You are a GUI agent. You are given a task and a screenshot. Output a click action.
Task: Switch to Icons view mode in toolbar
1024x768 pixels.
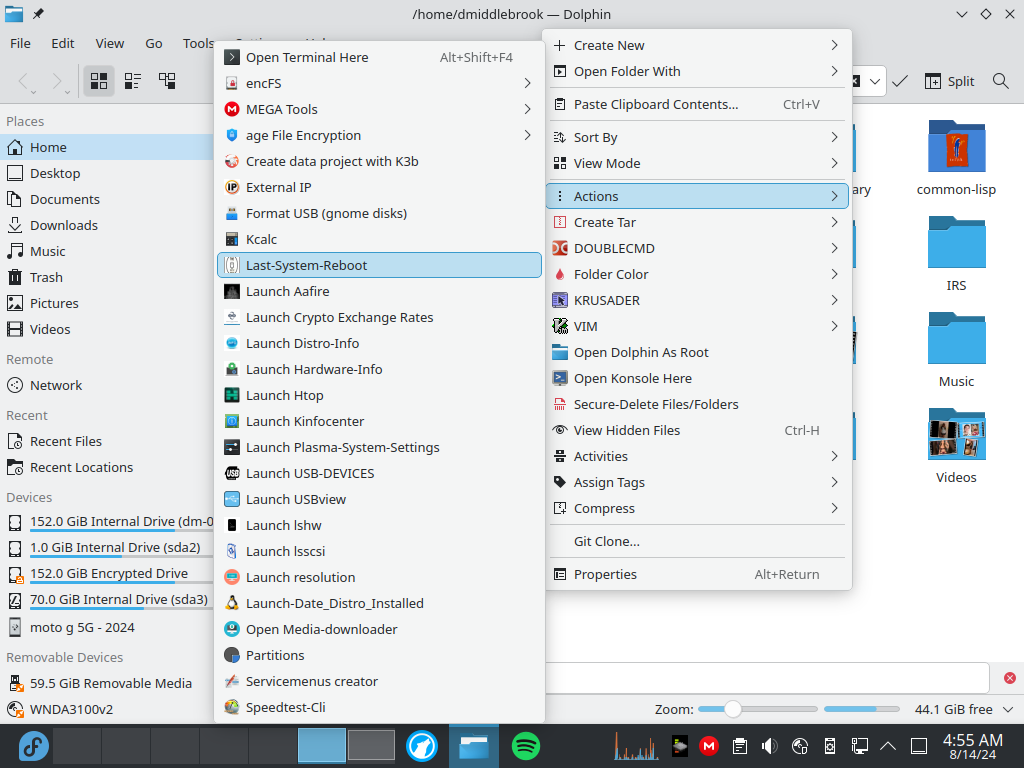click(99, 81)
